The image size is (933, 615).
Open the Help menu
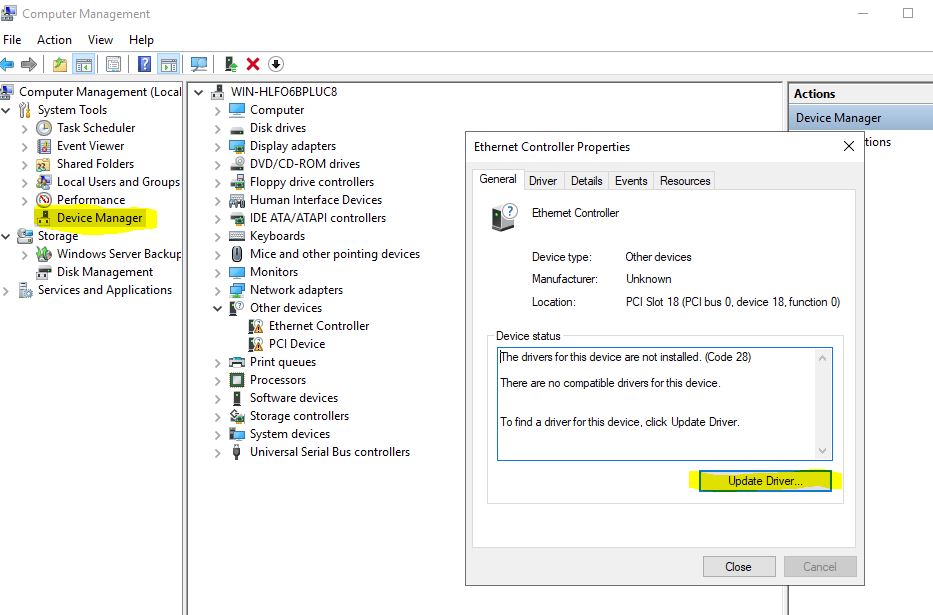(x=141, y=40)
